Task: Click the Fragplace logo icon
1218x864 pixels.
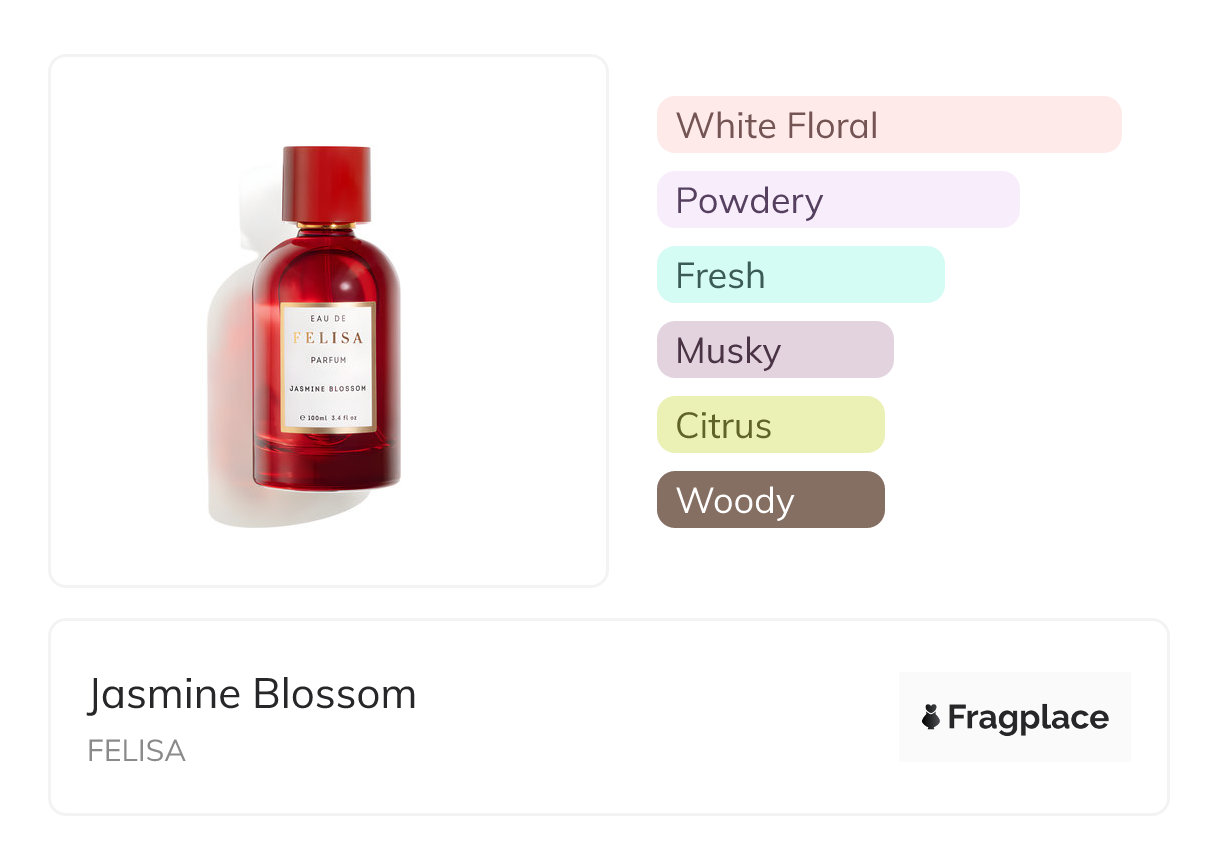Action: pos(931,717)
